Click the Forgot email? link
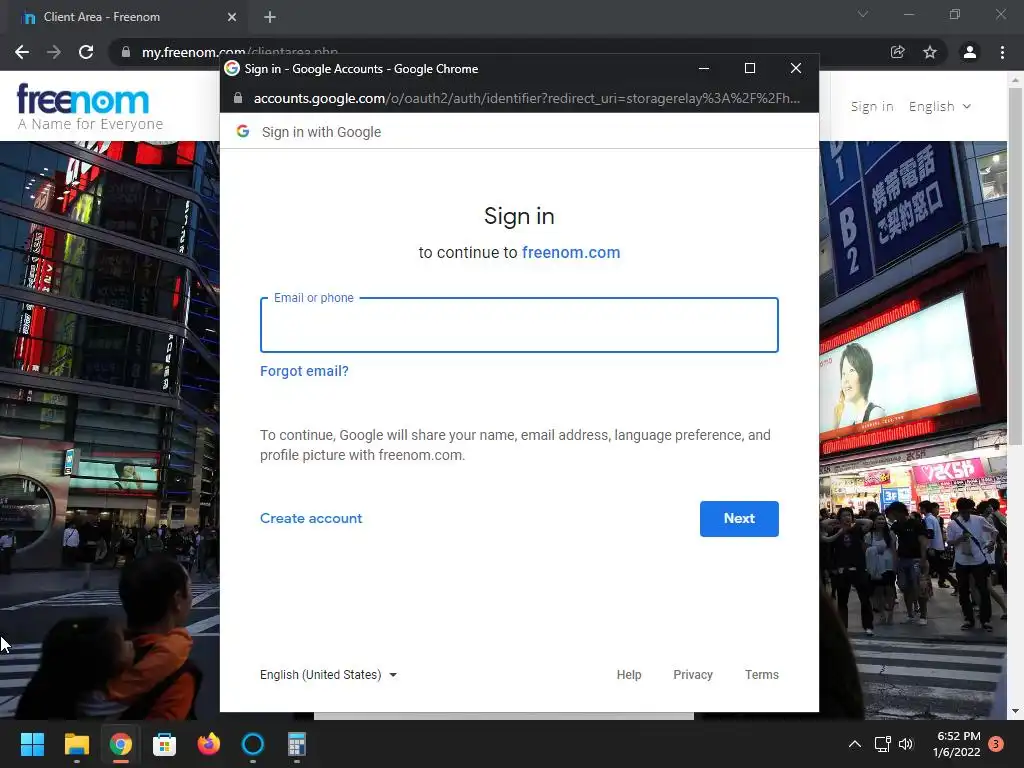The width and height of the screenshot is (1024, 768). [304, 371]
